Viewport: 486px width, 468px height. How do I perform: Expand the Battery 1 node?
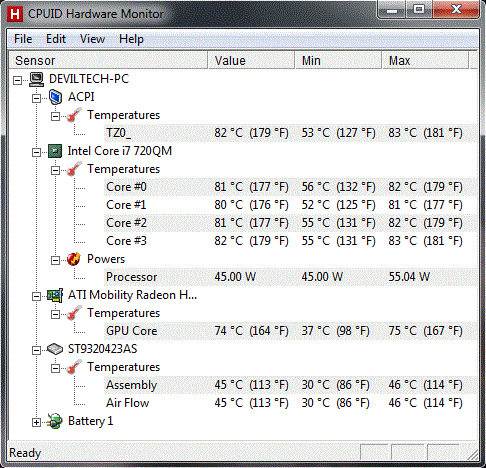pos(36,422)
